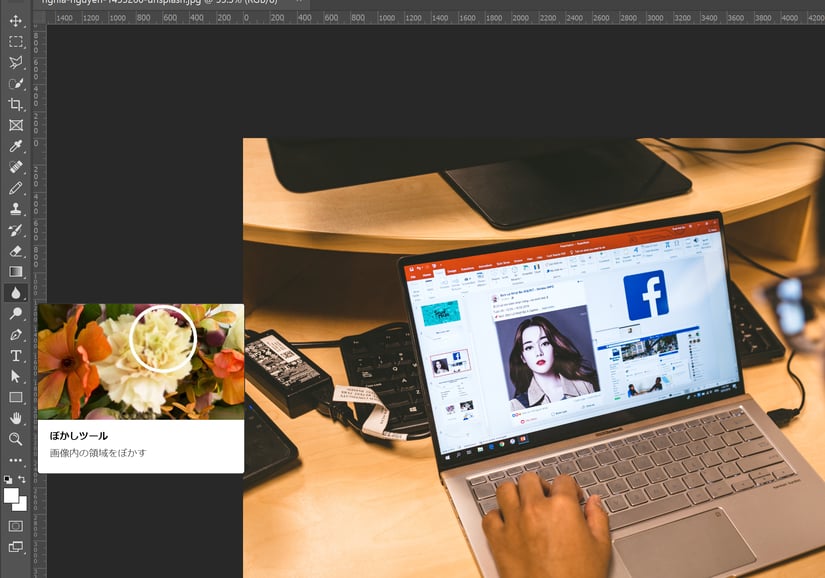Image resolution: width=825 pixels, height=578 pixels.
Task: Select the Eraser tool
Action: pyautogui.click(x=16, y=251)
